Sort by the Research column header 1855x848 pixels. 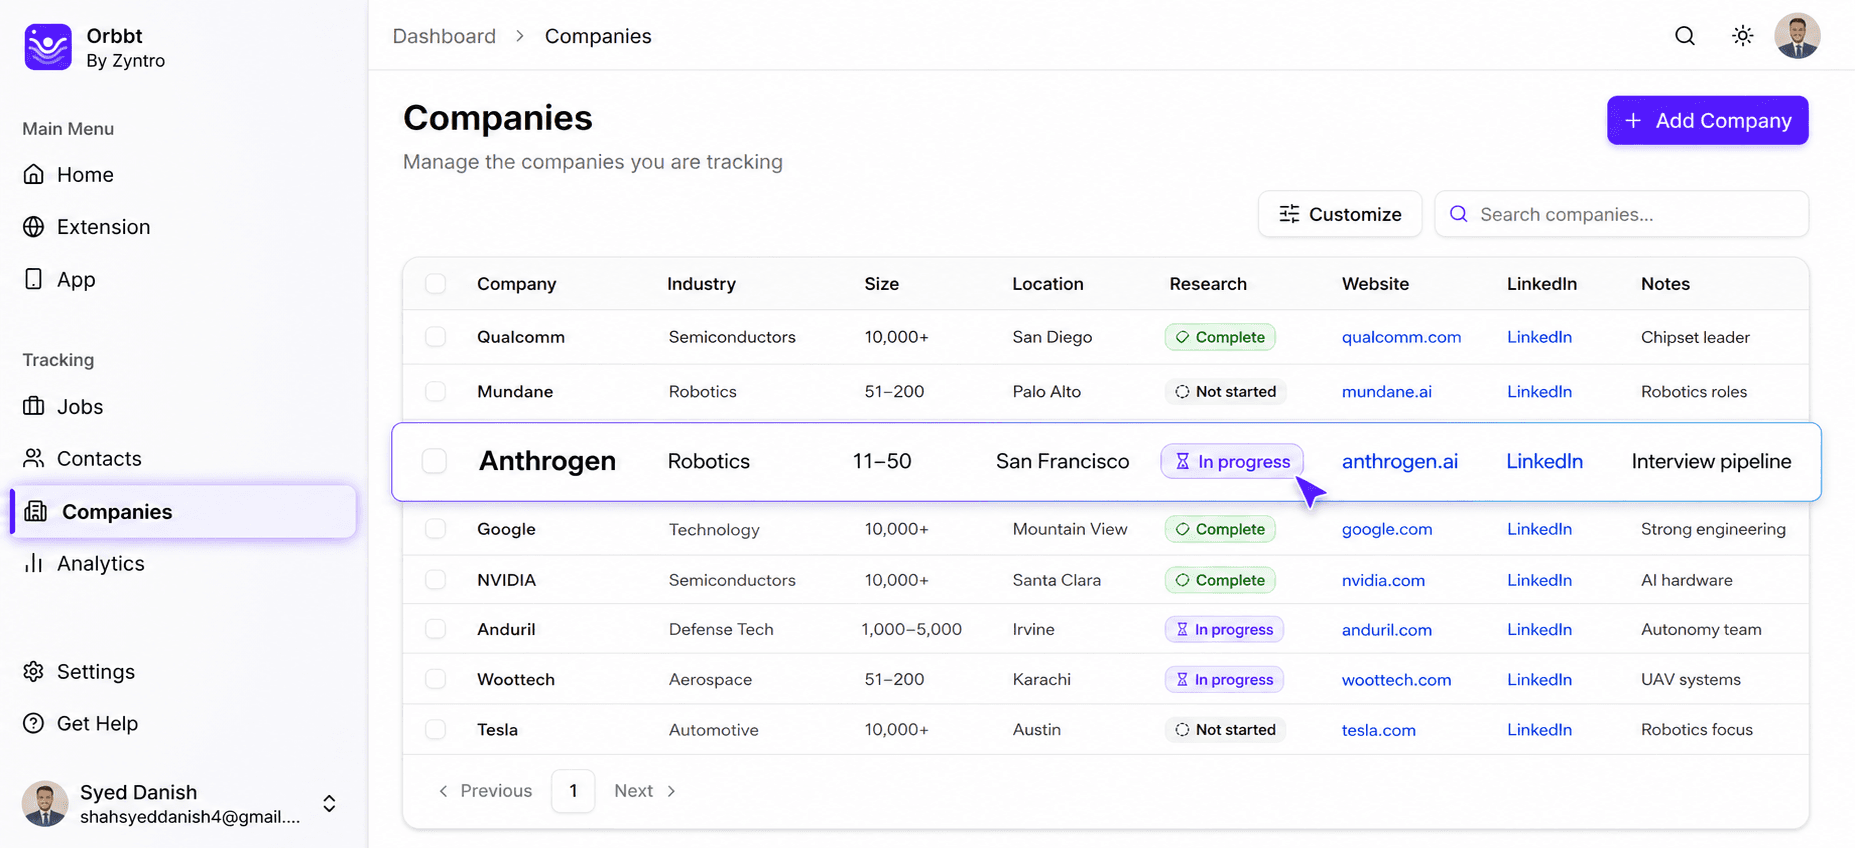(1208, 284)
